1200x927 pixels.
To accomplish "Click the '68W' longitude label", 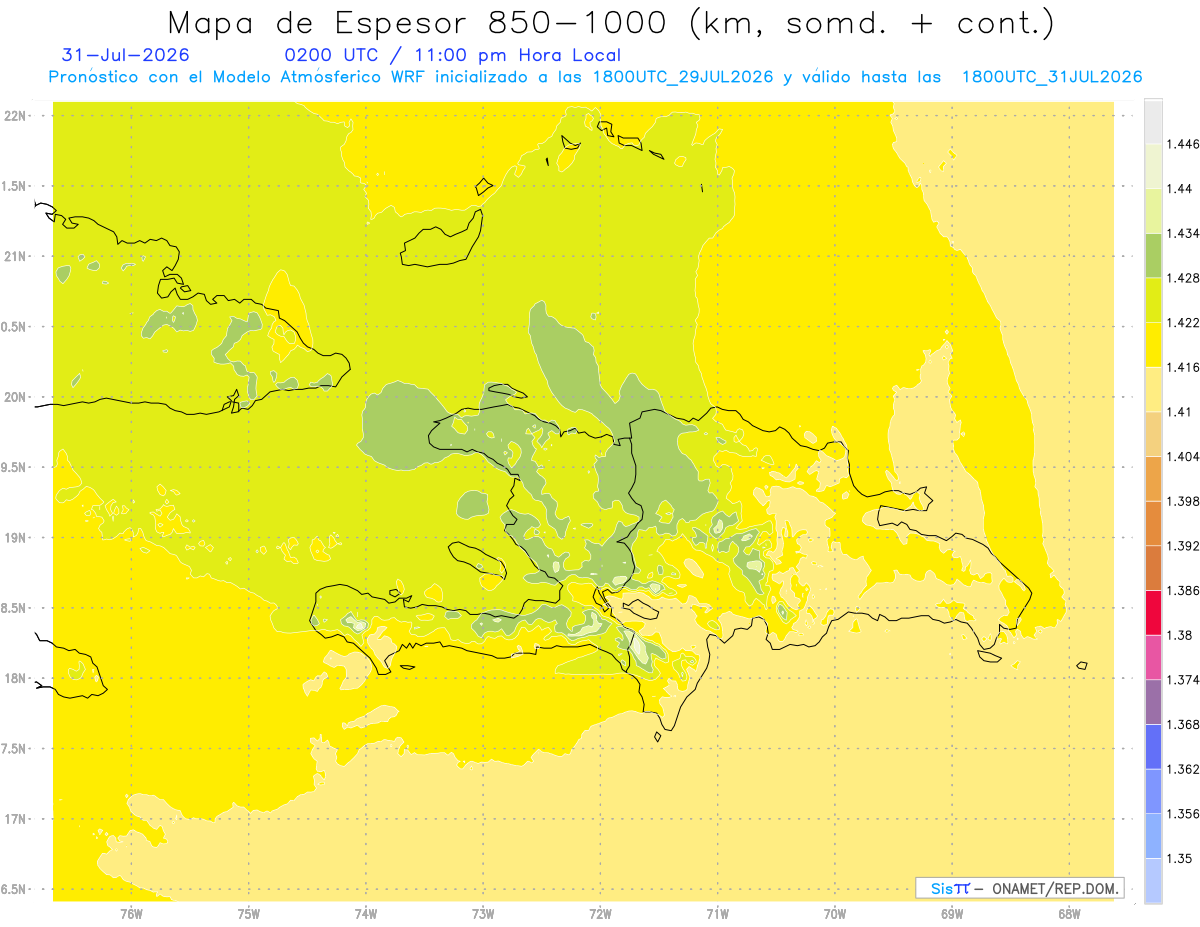I will click(x=1069, y=914).
